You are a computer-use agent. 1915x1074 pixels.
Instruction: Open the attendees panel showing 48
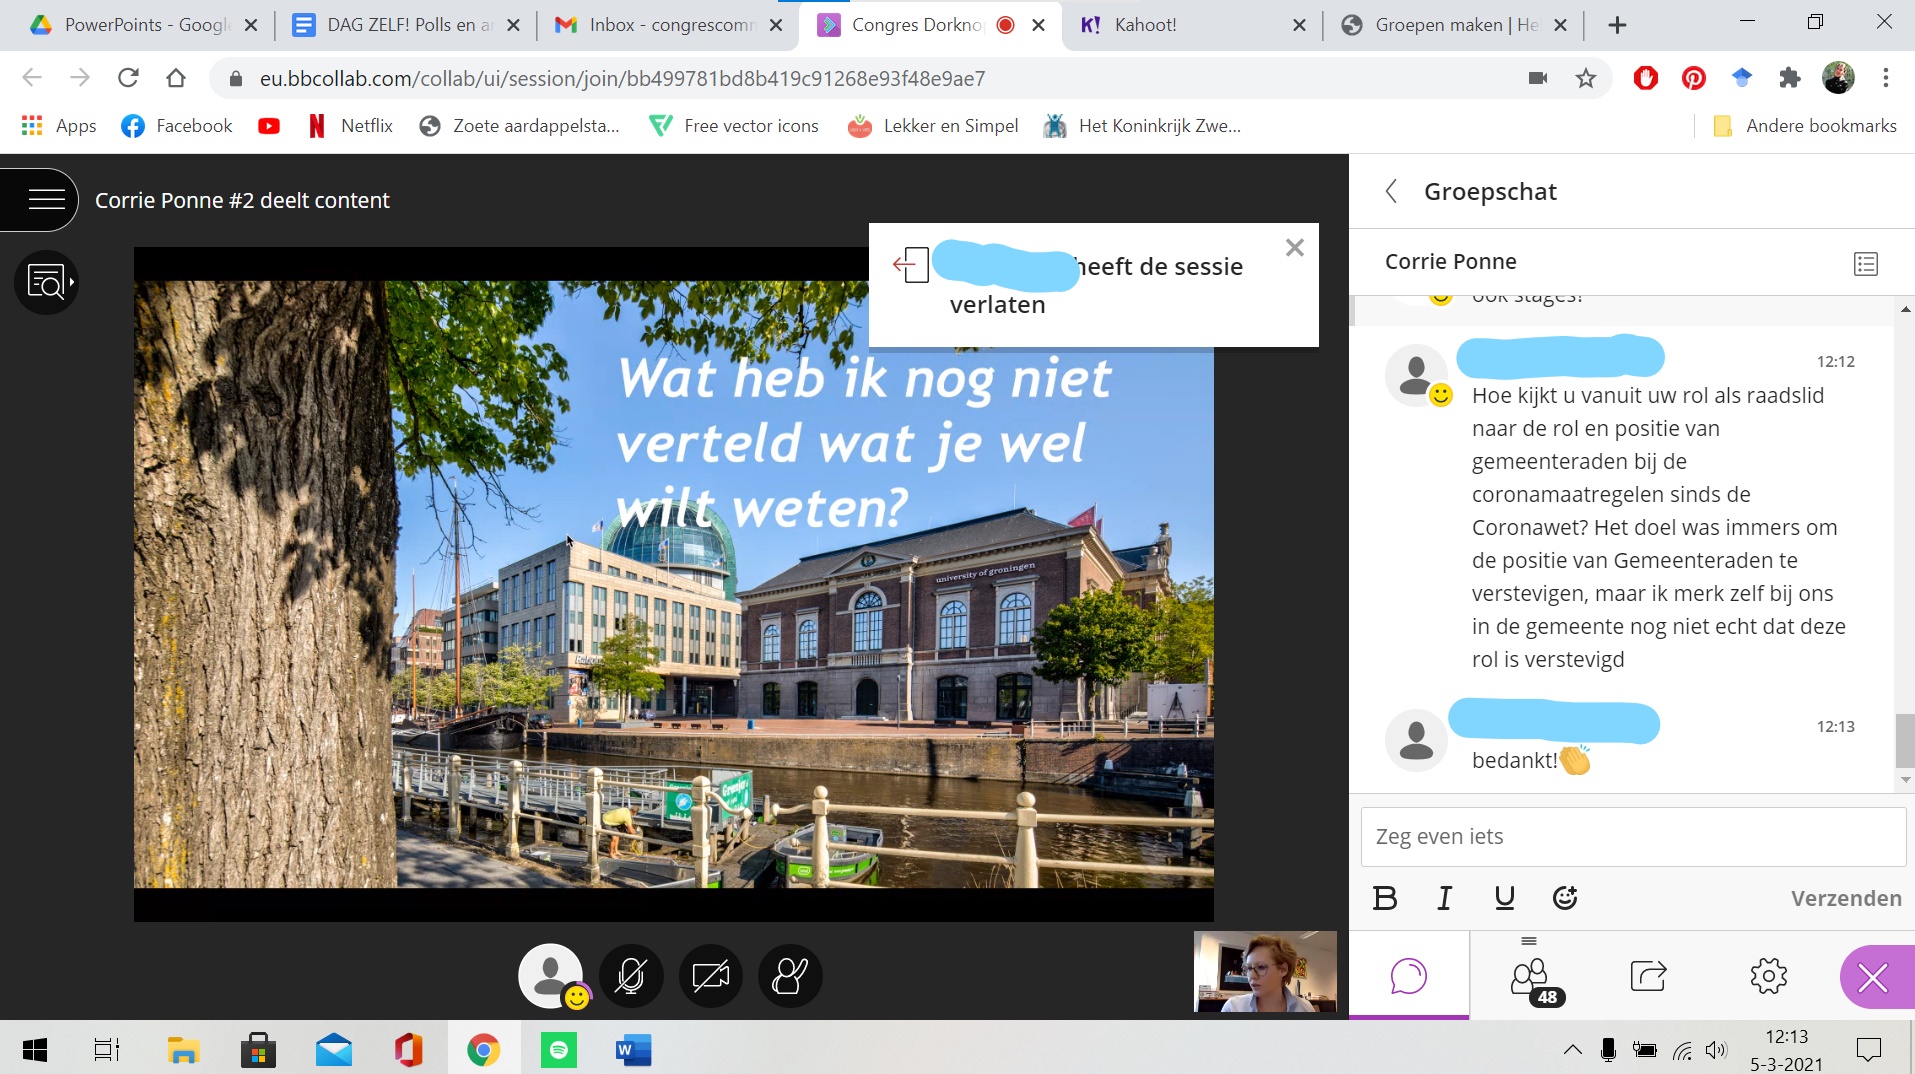coord(1530,978)
